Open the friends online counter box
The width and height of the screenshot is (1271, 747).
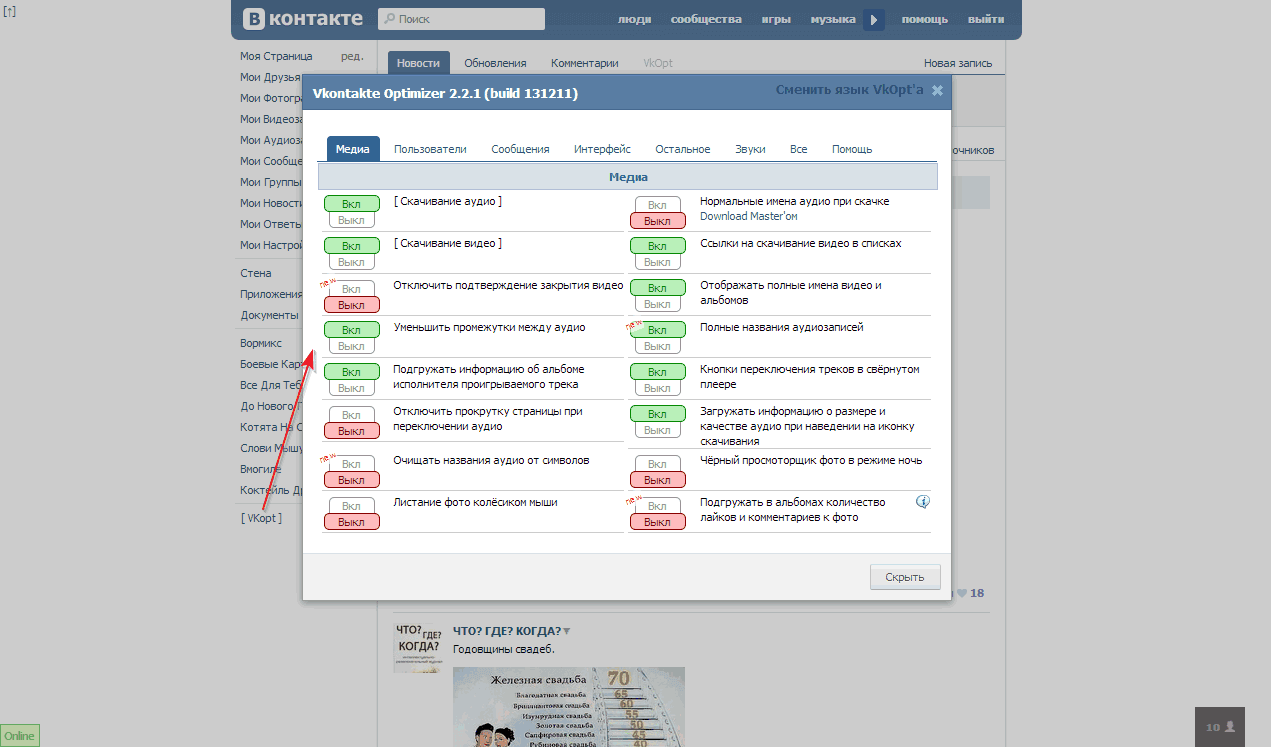click(x=1220, y=727)
